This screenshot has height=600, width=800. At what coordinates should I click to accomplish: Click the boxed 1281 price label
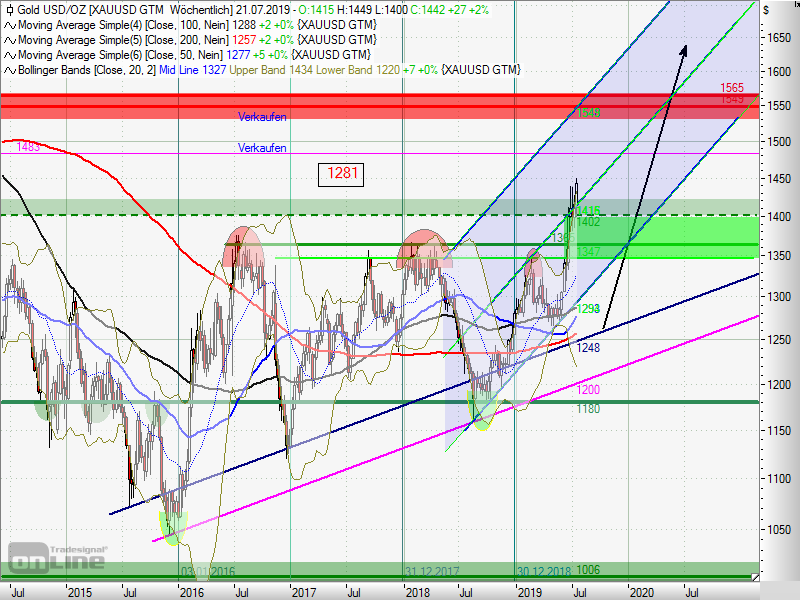(341, 174)
